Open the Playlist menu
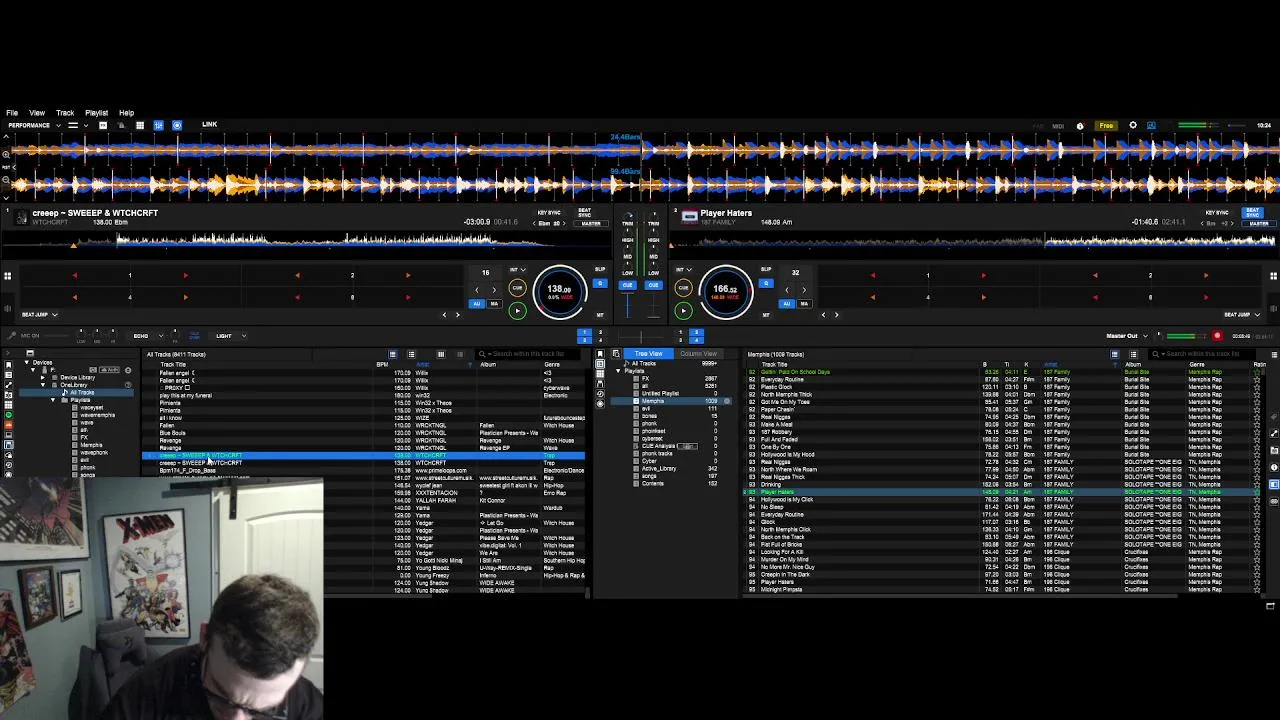The width and height of the screenshot is (1280, 720). [x=96, y=113]
